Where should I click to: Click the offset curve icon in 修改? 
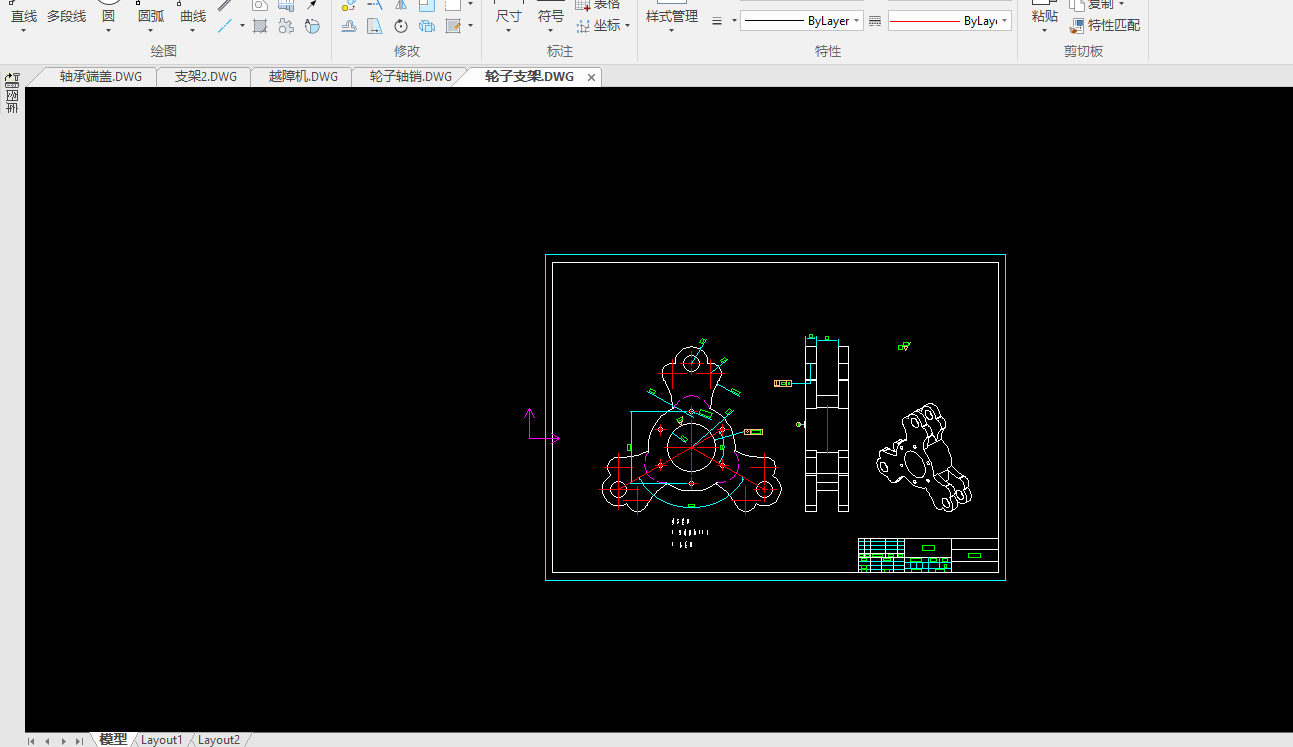pyautogui.click(x=349, y=26)
